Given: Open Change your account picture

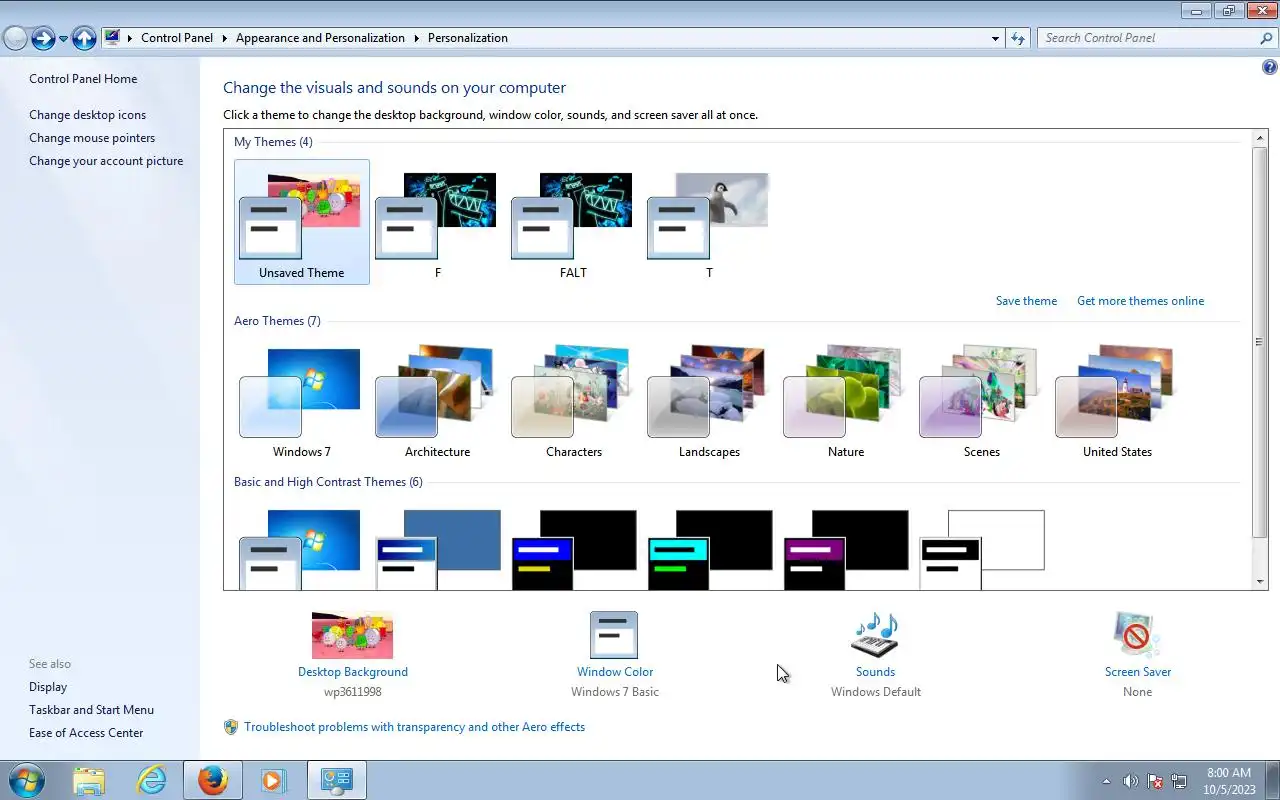Looking at the screenshot, I should click(106, 161).
